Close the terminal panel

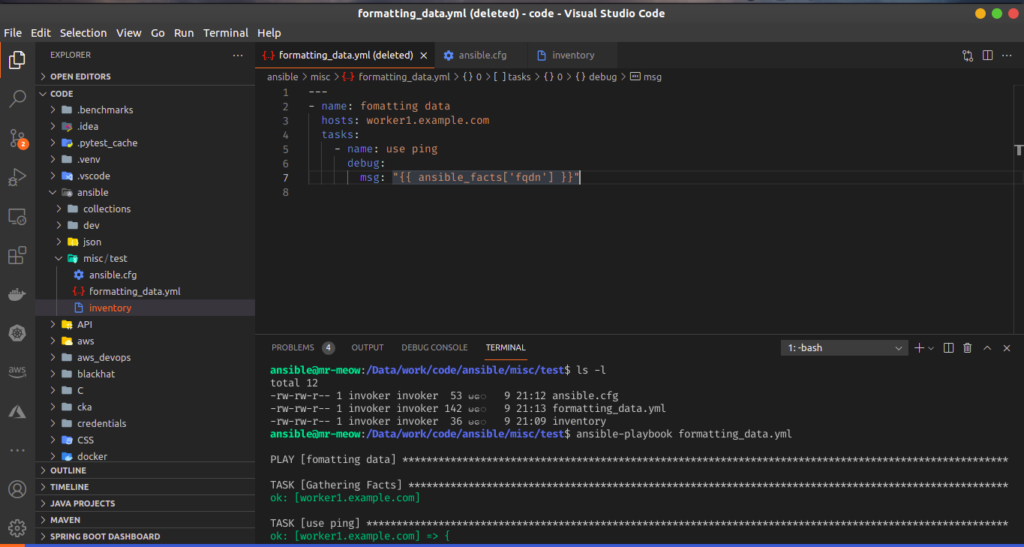pos(1006,348)
